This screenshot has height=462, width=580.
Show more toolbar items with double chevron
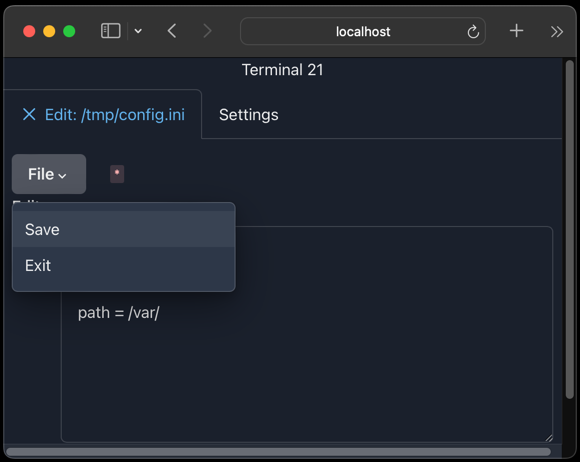(556, 31)
